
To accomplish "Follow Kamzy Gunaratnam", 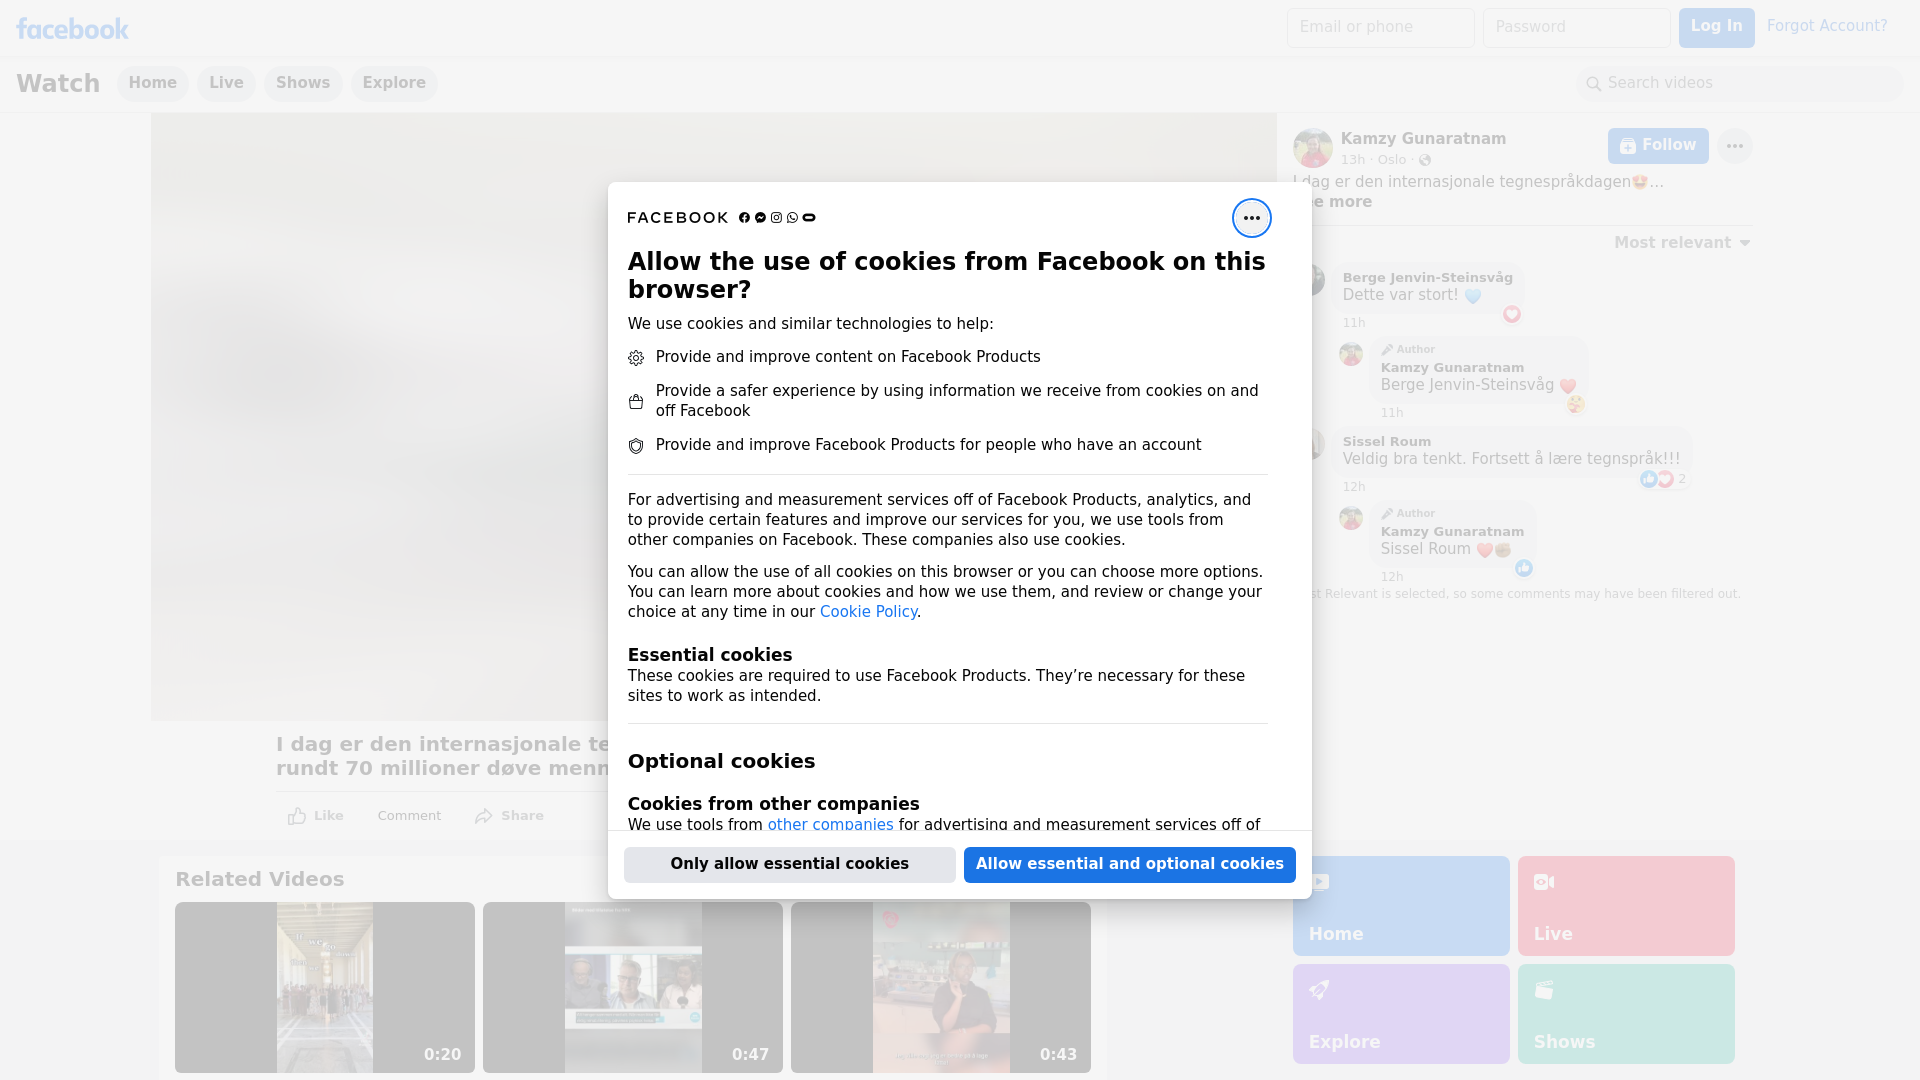I will tap(1658, 146).
